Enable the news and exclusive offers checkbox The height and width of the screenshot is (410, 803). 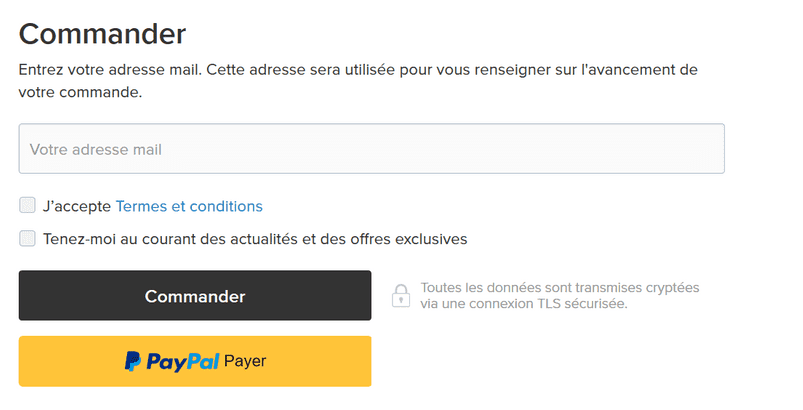point(28,239)
